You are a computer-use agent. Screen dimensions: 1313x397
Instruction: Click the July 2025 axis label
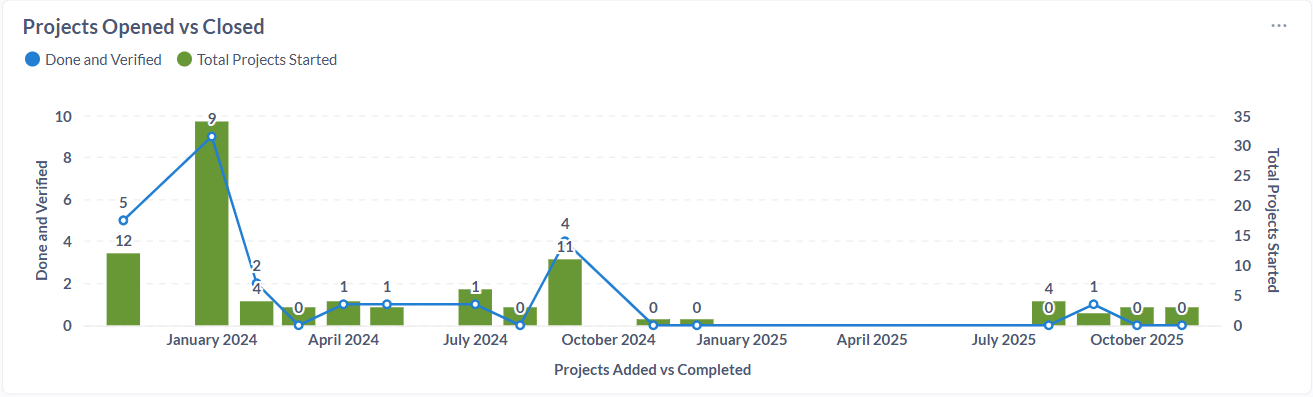[x=1004, y=340]
